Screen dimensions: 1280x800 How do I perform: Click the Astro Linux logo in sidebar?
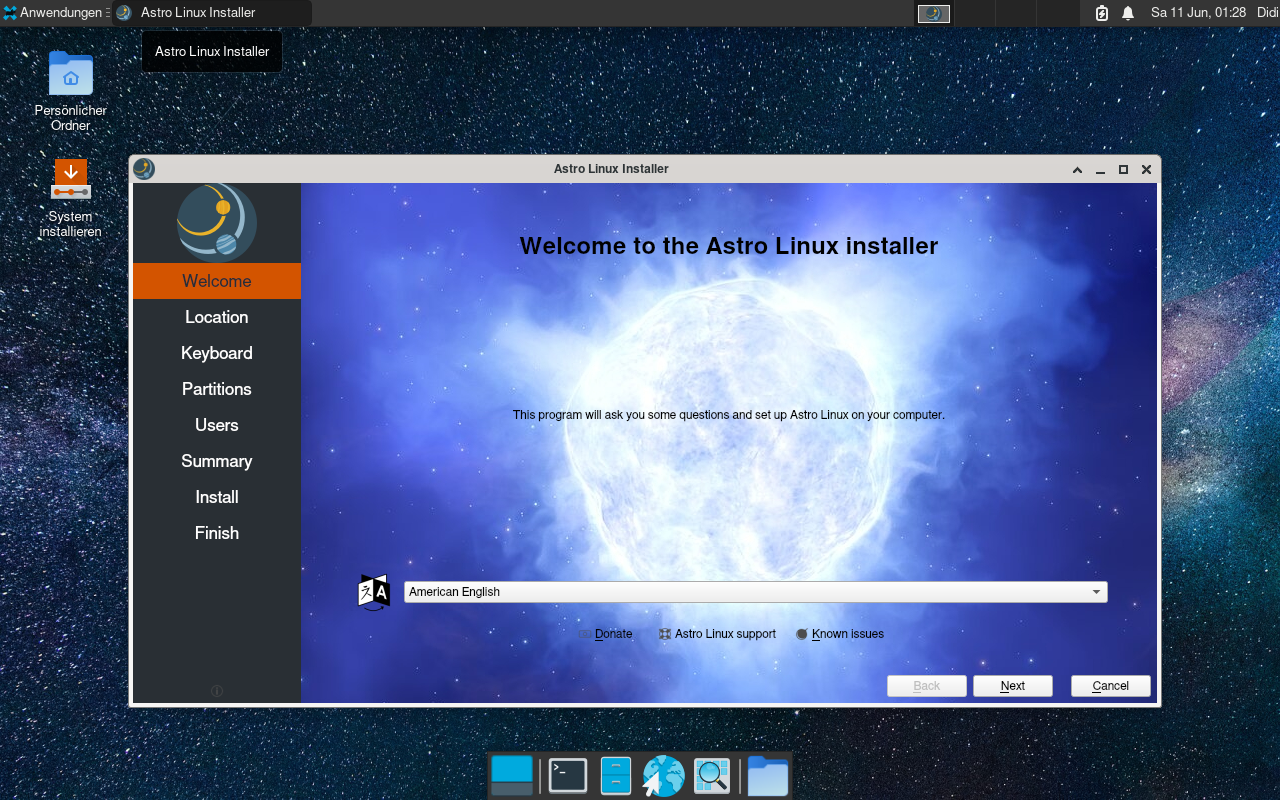point(217,222)
